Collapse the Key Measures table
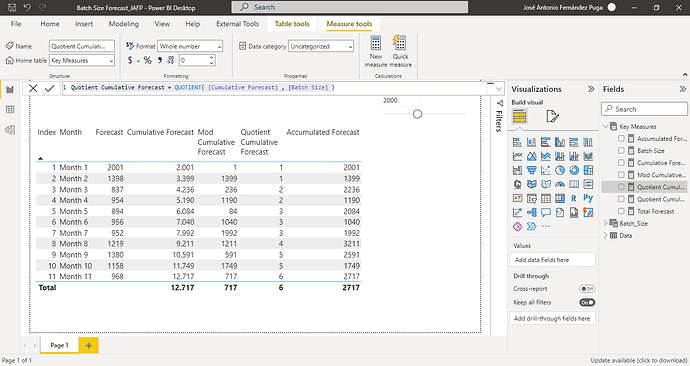This screenshot has width=690, height=366. pyautogui.click(x=606, y=126)
